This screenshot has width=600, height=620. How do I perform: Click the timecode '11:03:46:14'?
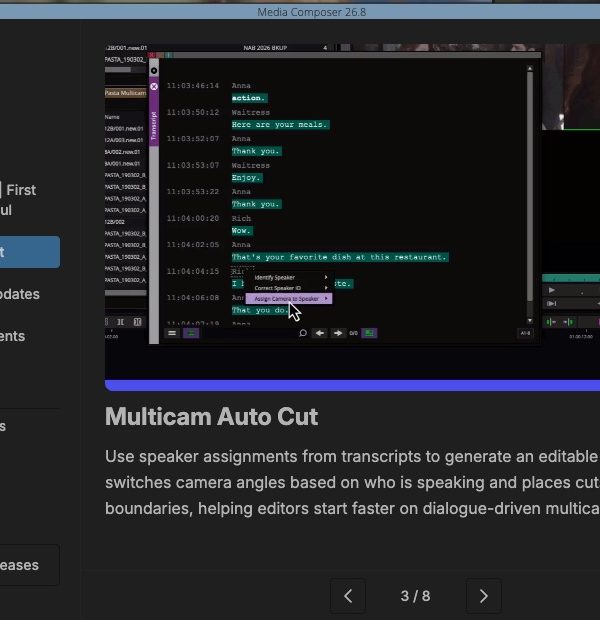pyautogui.click(x=193, y=85)
